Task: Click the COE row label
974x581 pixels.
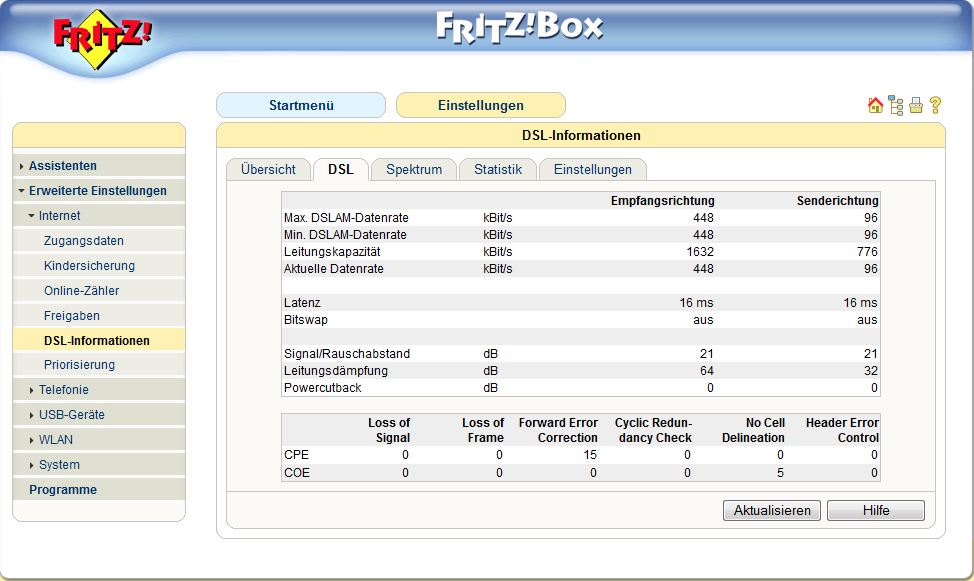Action: 297,473
